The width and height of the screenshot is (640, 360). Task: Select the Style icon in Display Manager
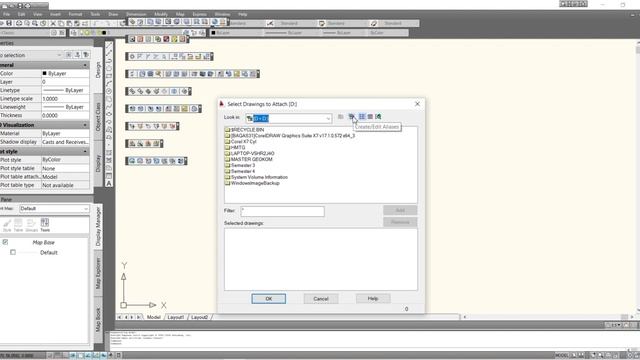click(x=7, y=224)
